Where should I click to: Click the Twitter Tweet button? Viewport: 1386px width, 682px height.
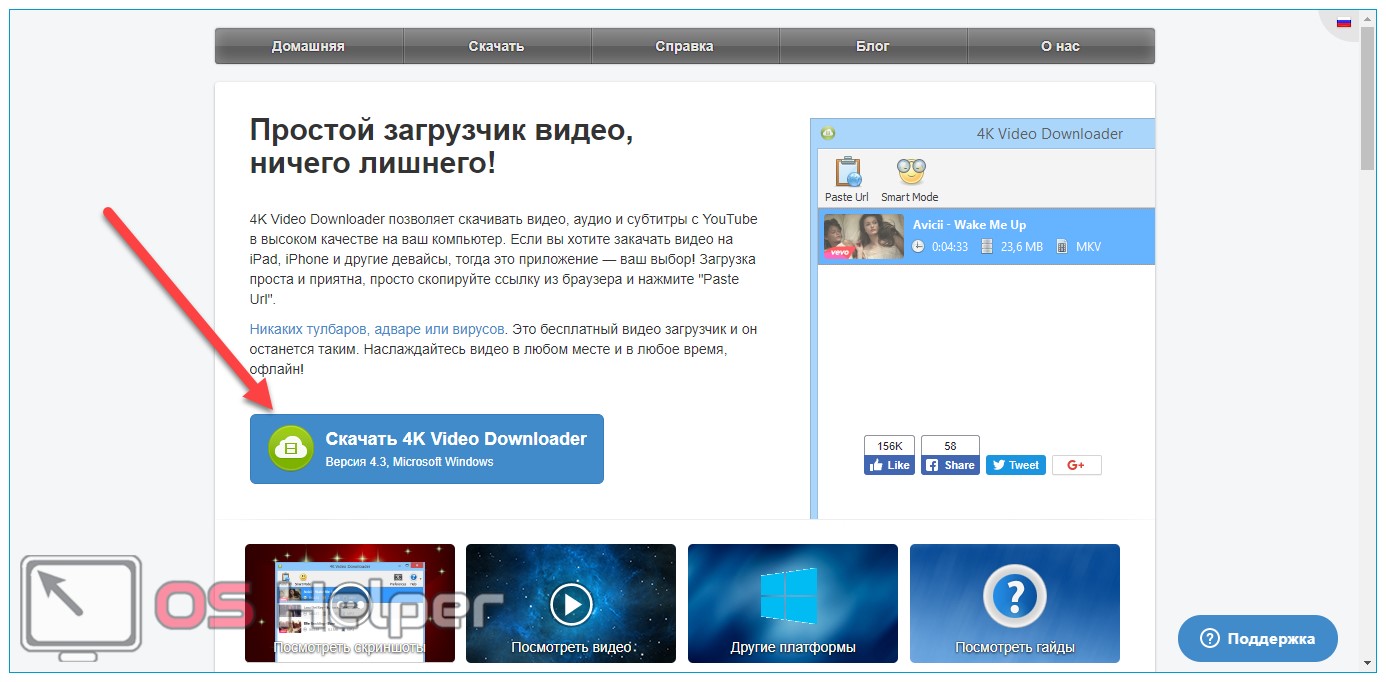1016,465
